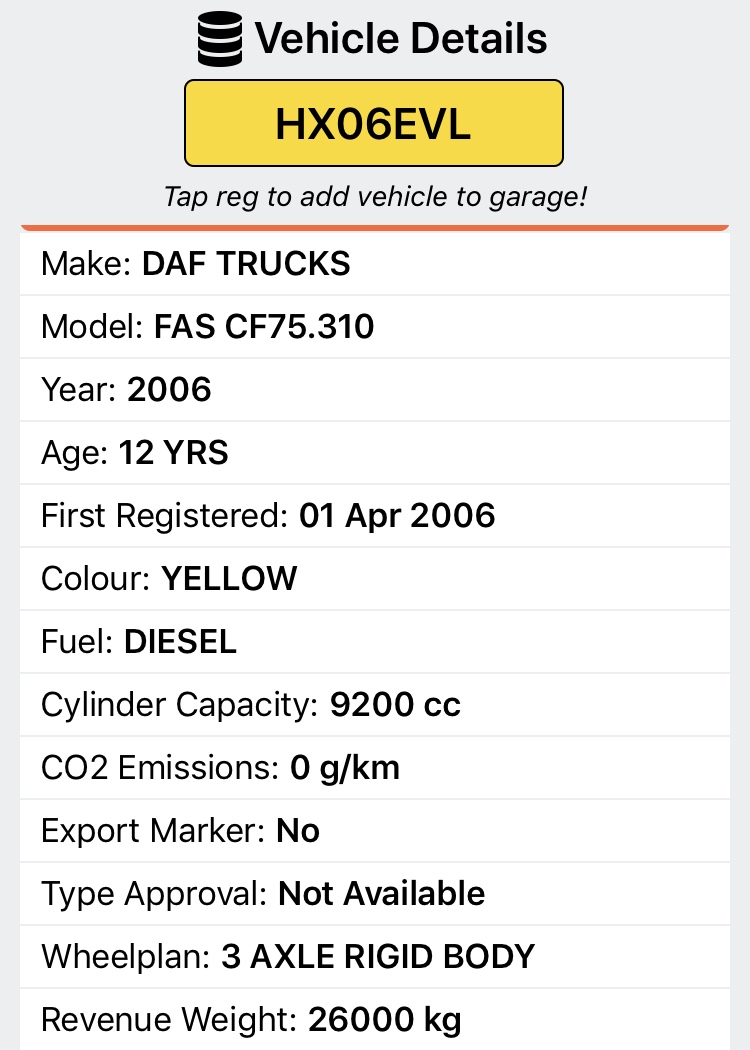The width and height of the screenshot is (750, 1050).
Task: Select the Revenue Weight 26000 kg row
Action: [x=375, y=1019]
